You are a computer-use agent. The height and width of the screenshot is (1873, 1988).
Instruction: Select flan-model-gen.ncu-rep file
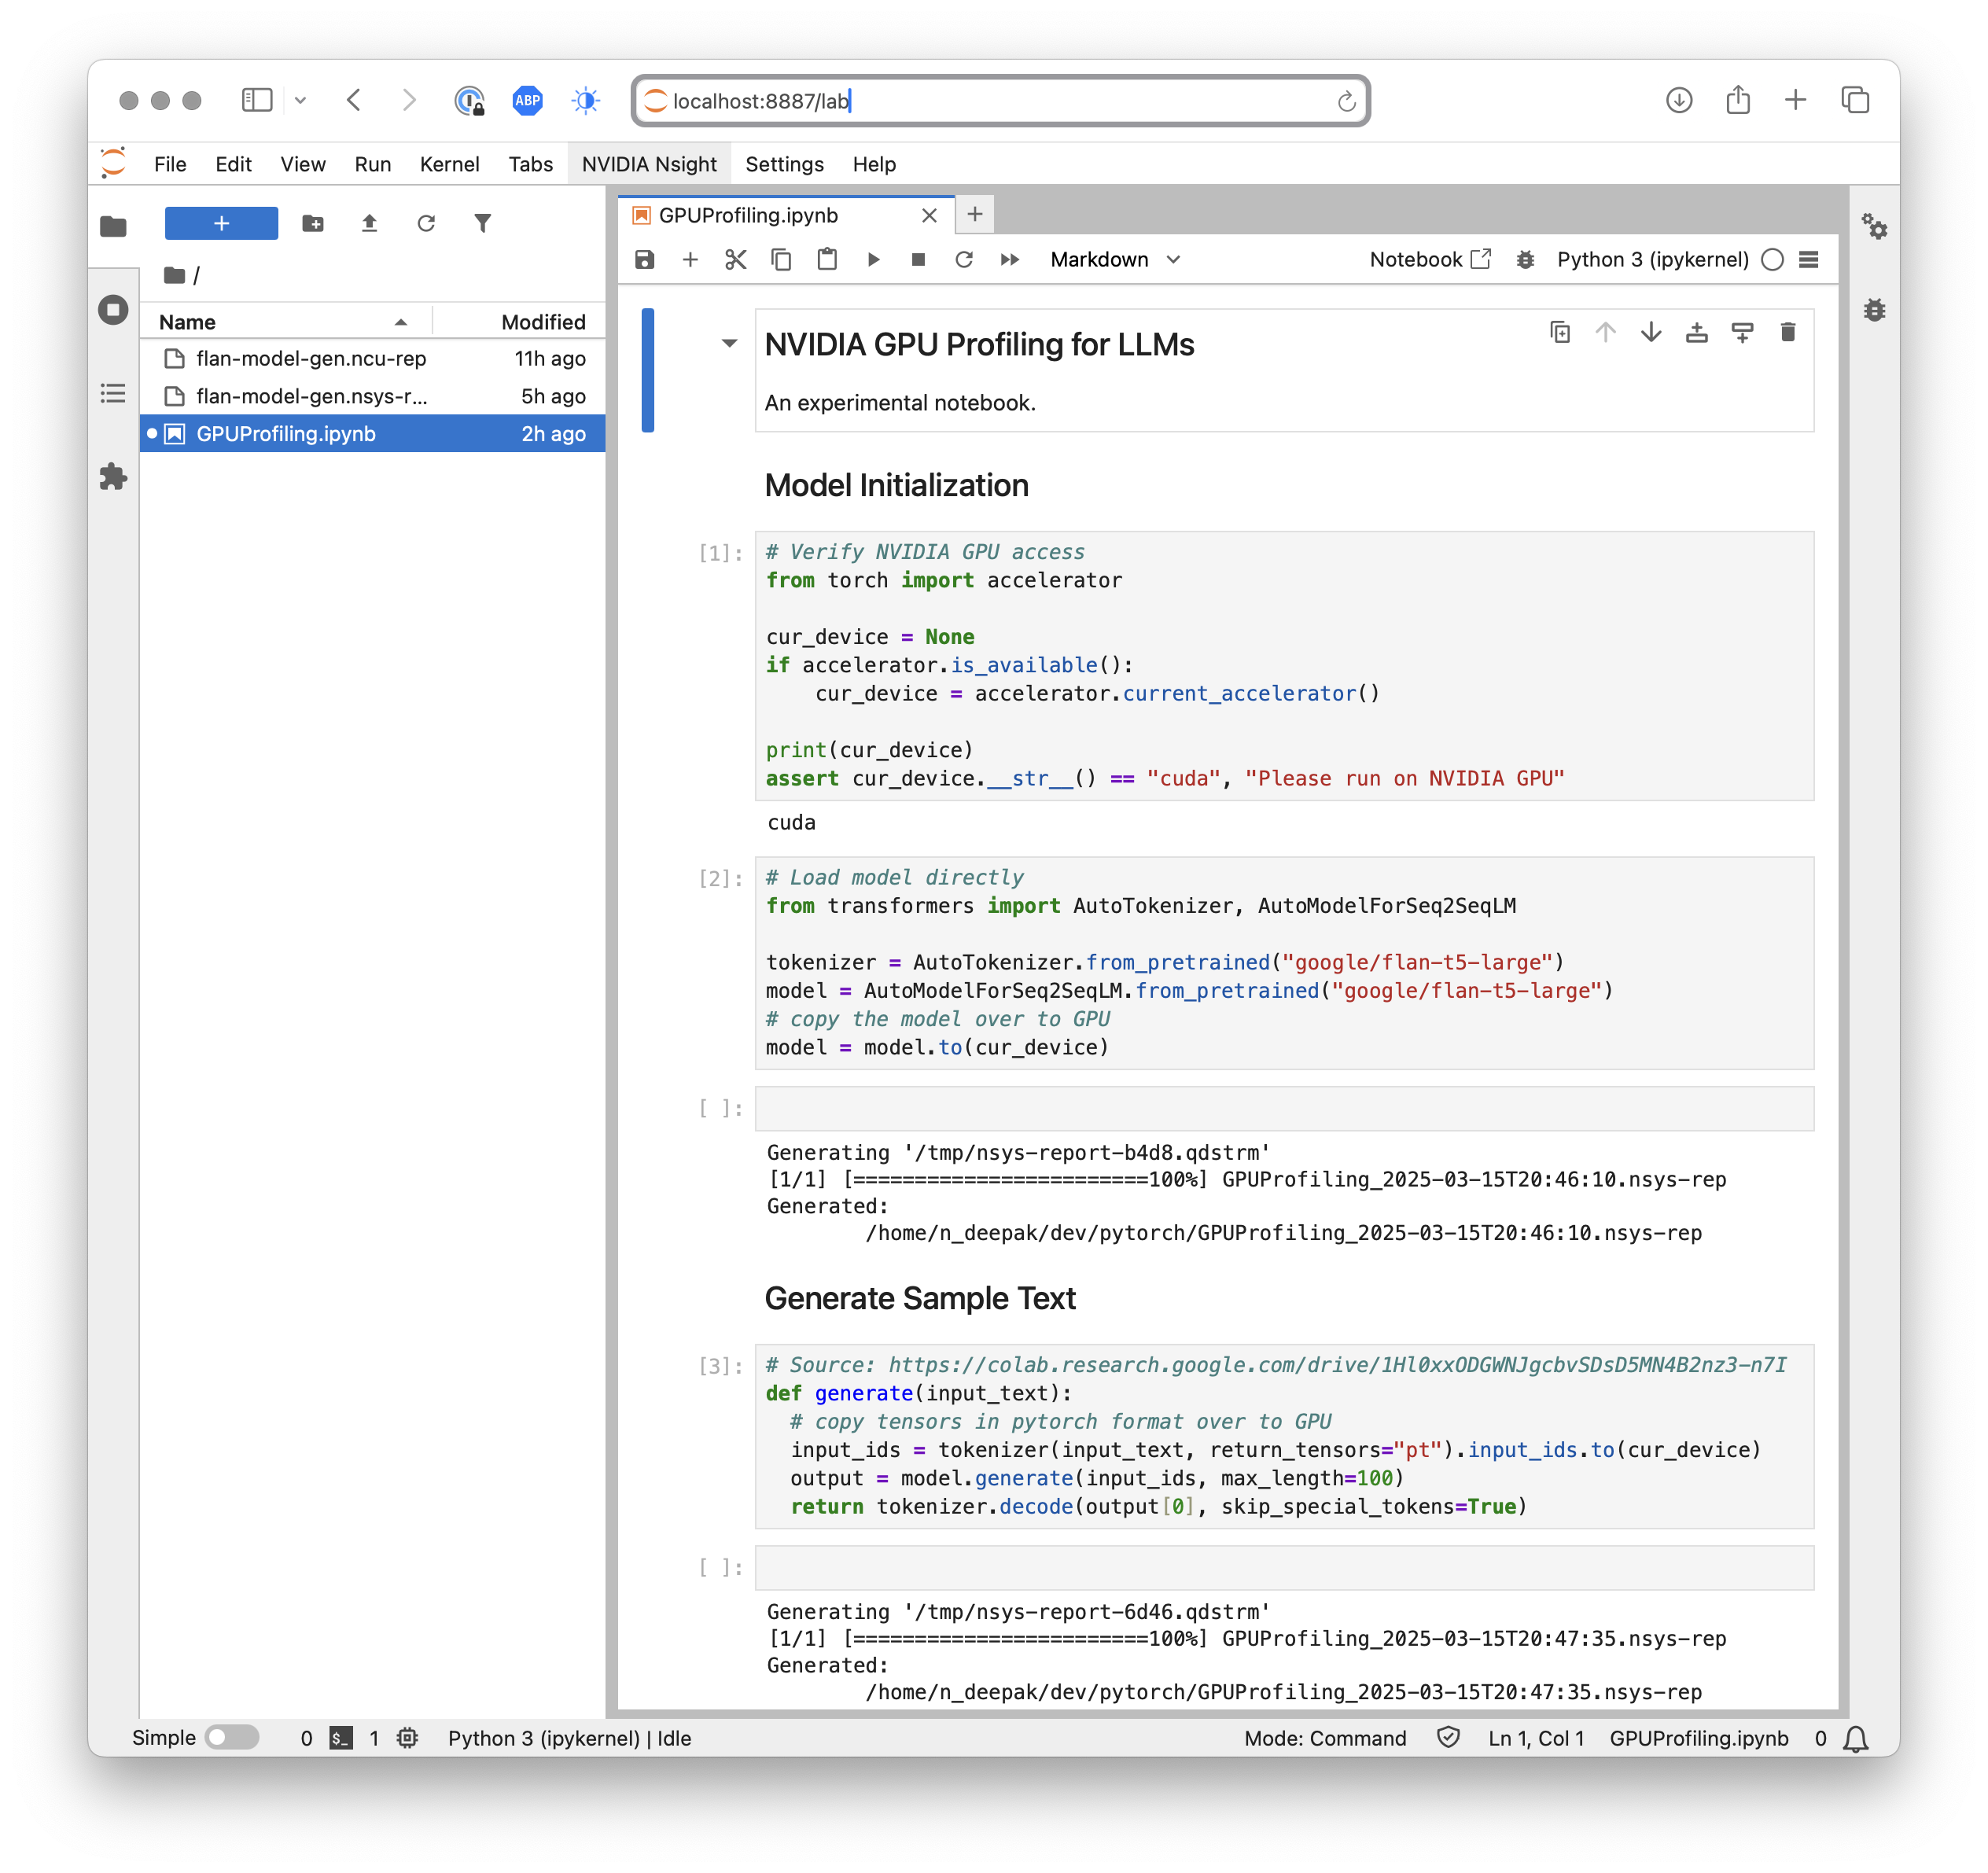(372, 359)
